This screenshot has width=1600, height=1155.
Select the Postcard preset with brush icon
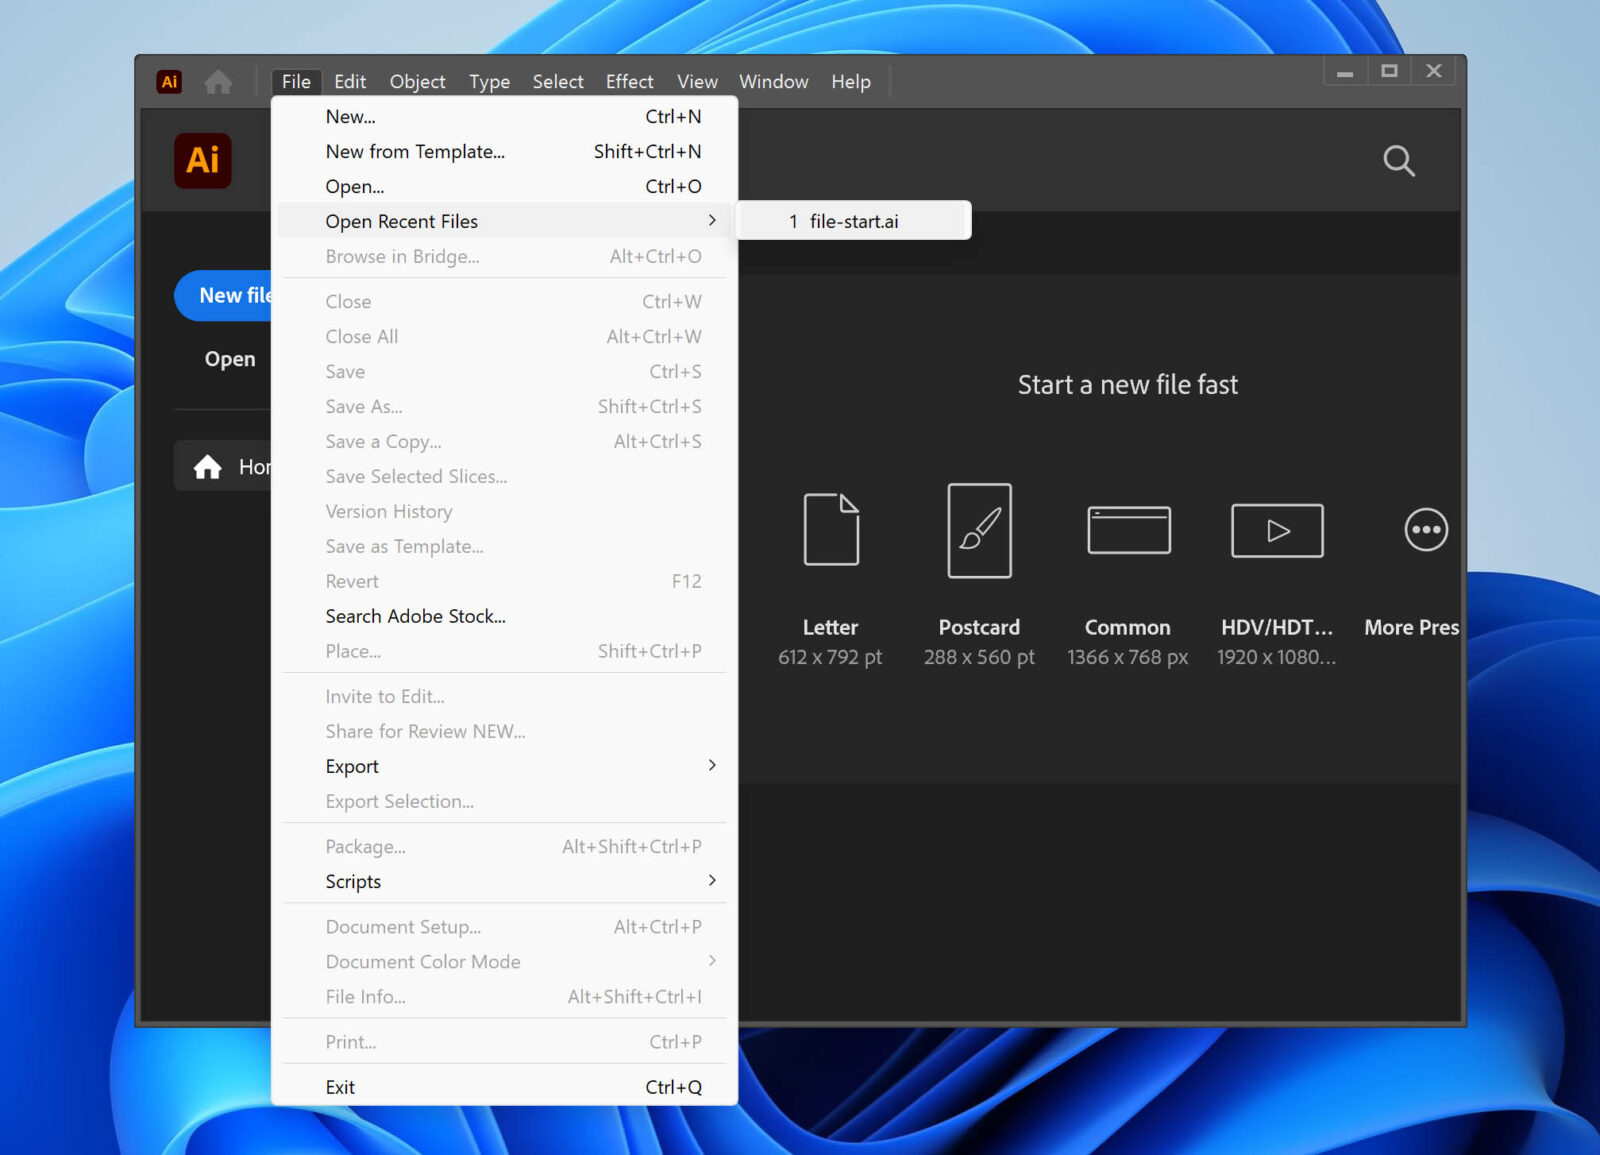tap(979, 530)
